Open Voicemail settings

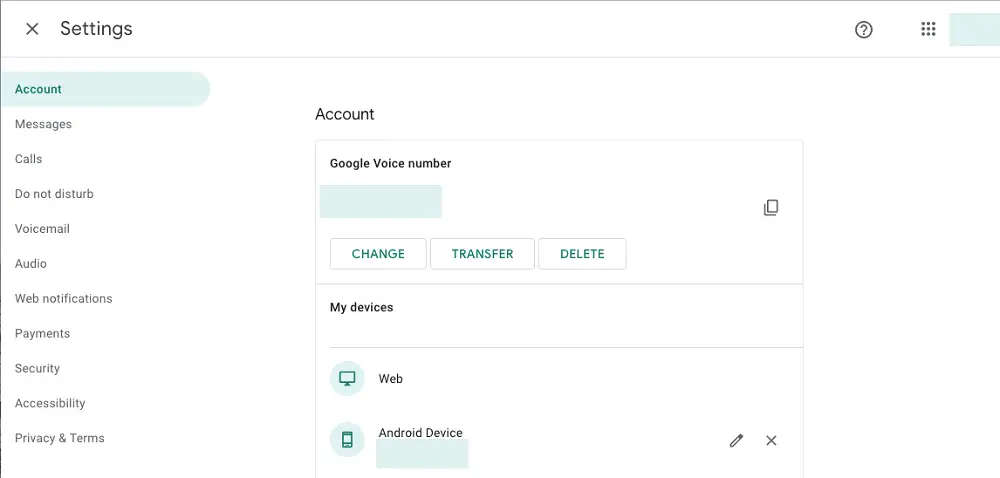pyautogui.click(x=42, y=229)
